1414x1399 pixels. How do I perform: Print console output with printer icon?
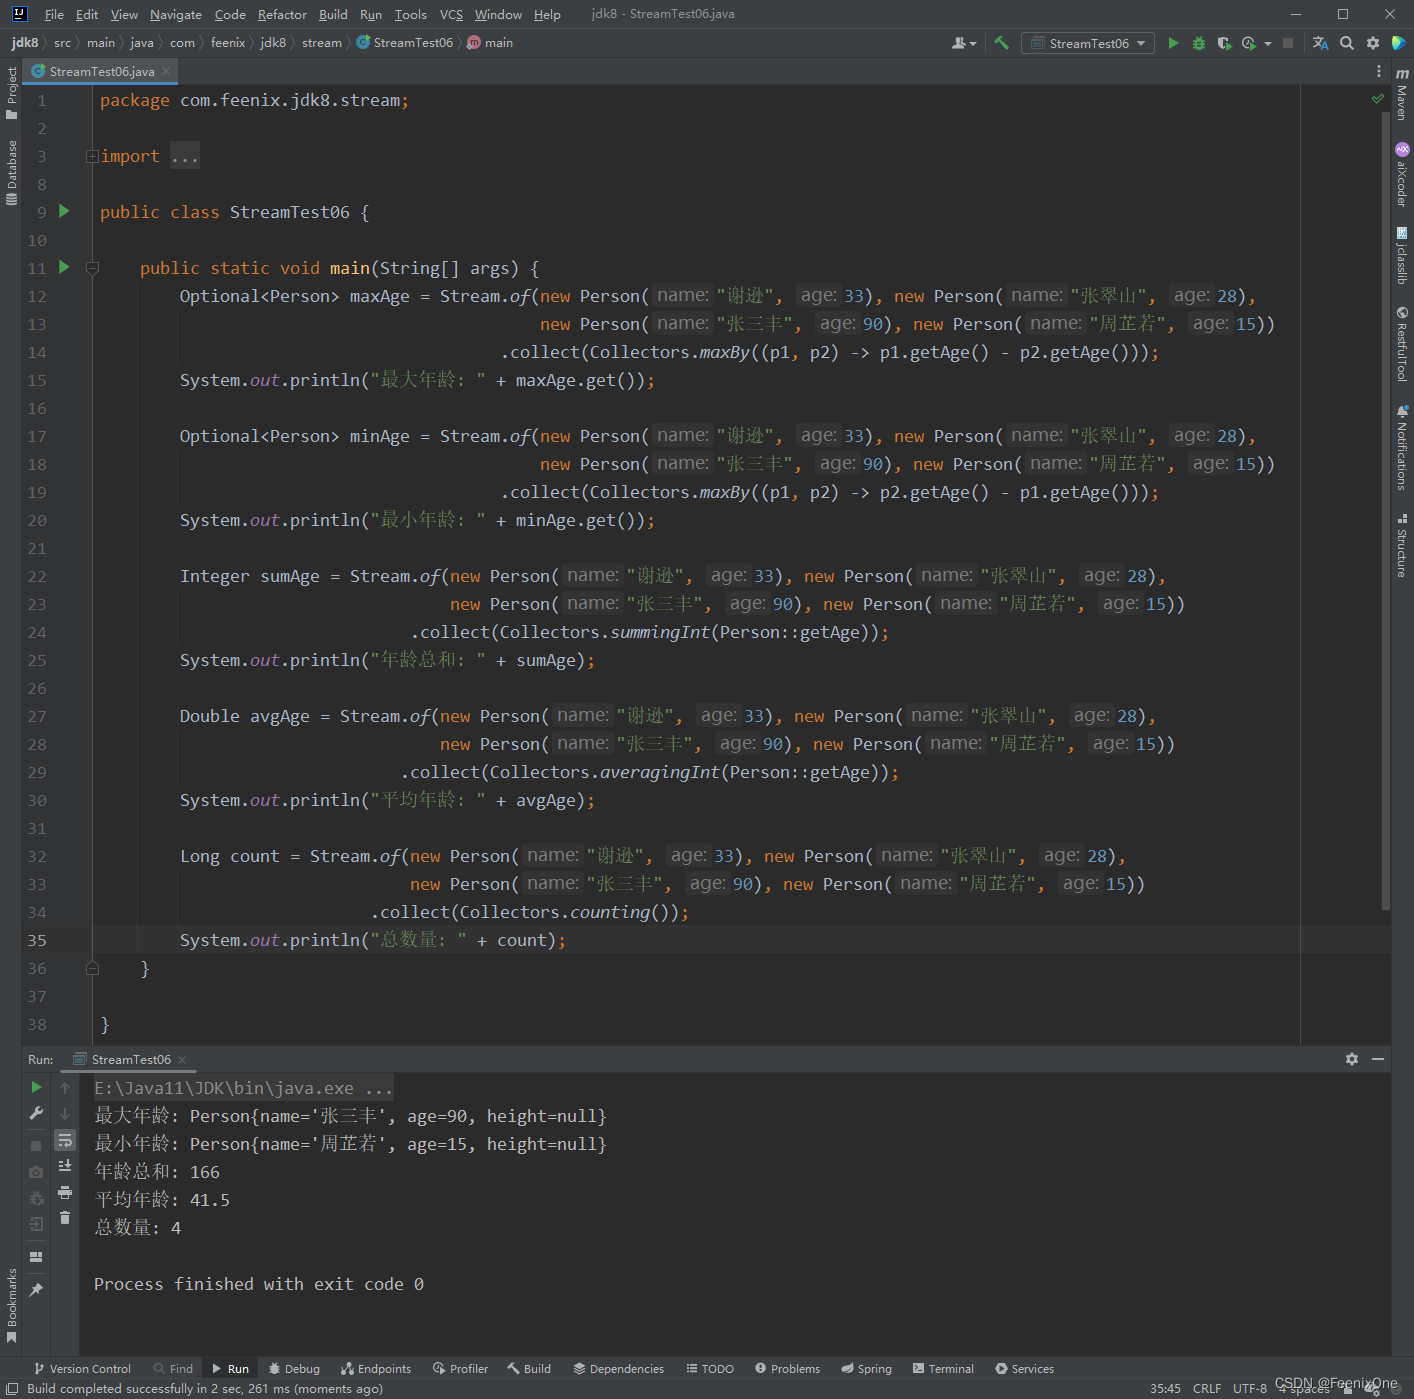[65, 1192]
